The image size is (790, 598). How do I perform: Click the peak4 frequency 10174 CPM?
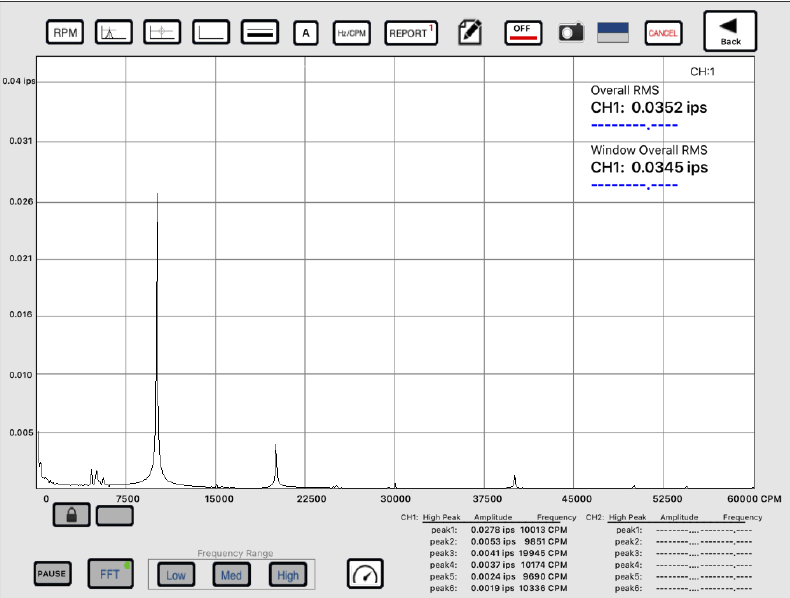(x=544, y=565)
